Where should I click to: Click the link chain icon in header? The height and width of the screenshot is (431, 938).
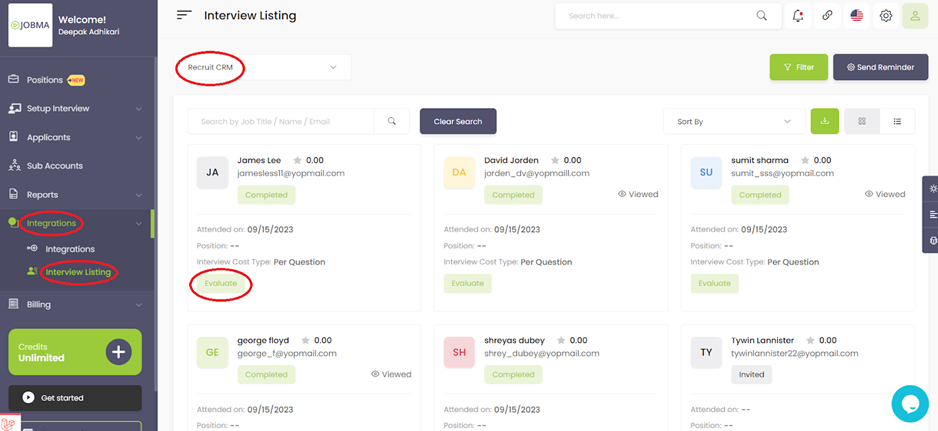[827, 16]
